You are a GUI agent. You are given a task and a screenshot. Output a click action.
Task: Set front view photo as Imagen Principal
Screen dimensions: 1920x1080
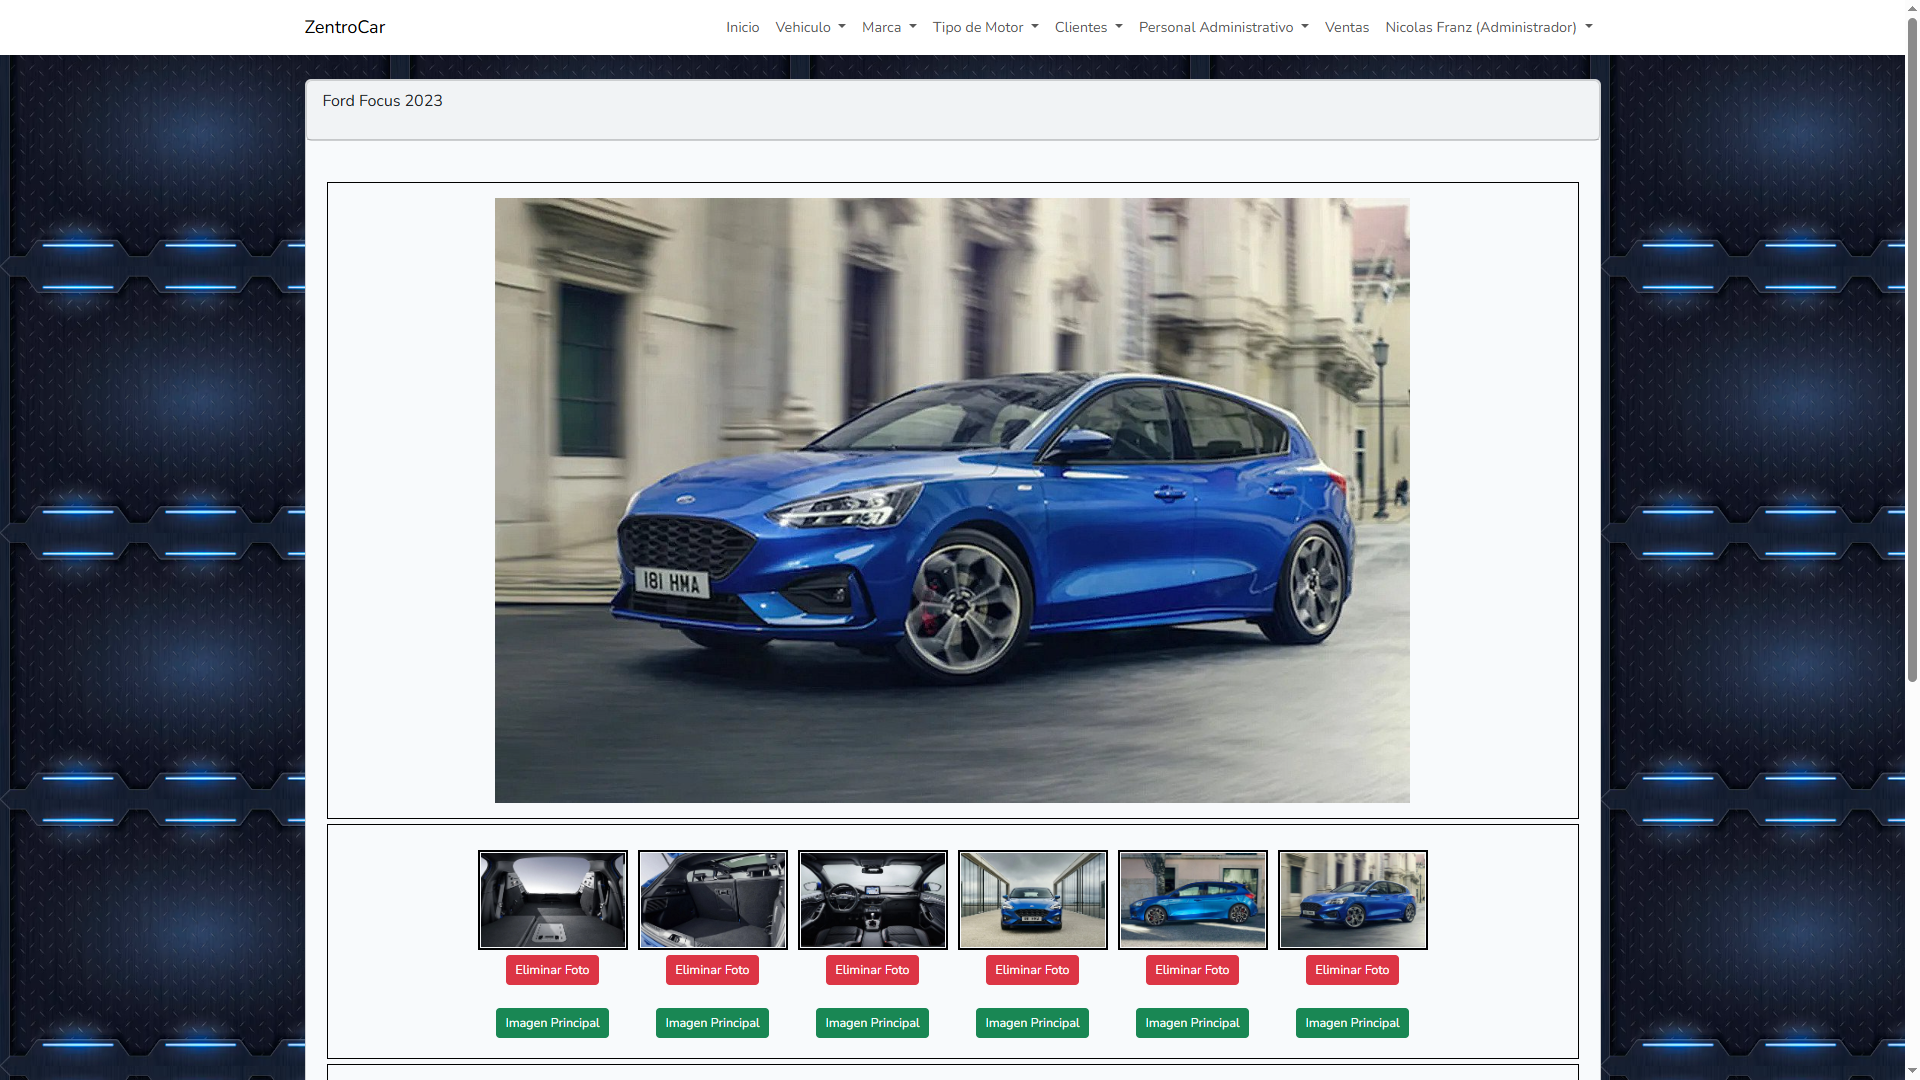[1032, 1023]
